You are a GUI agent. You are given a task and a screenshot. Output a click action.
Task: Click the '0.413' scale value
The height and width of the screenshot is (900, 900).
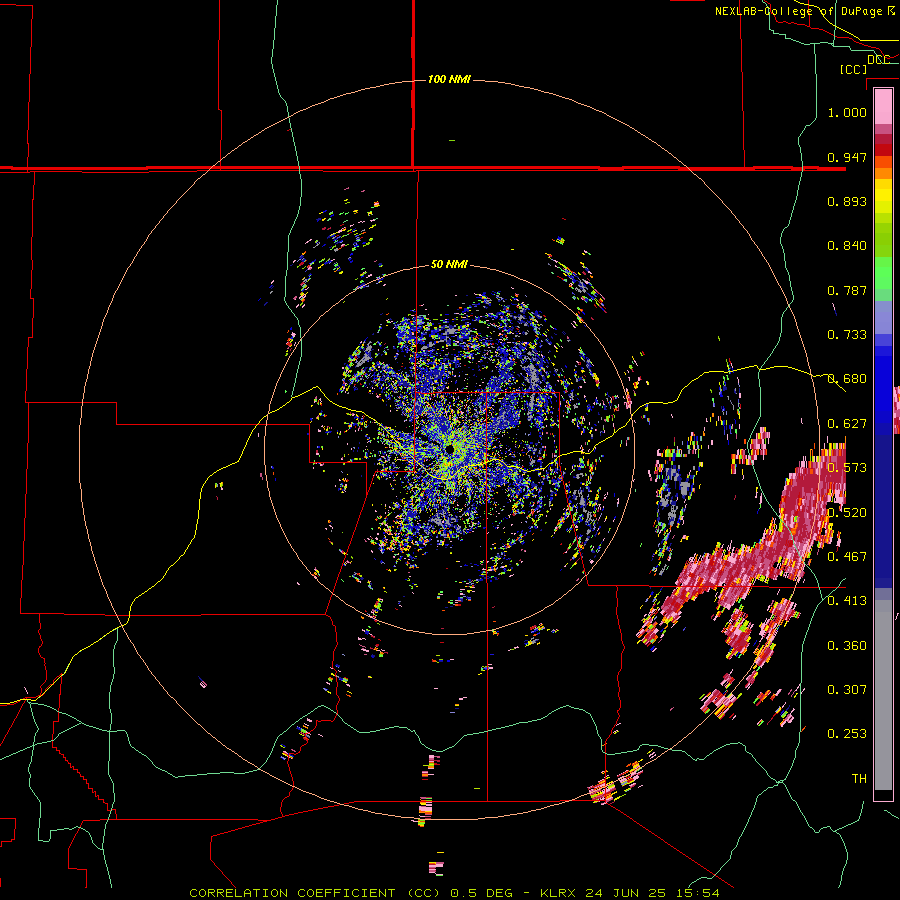[x=847, y=601]
